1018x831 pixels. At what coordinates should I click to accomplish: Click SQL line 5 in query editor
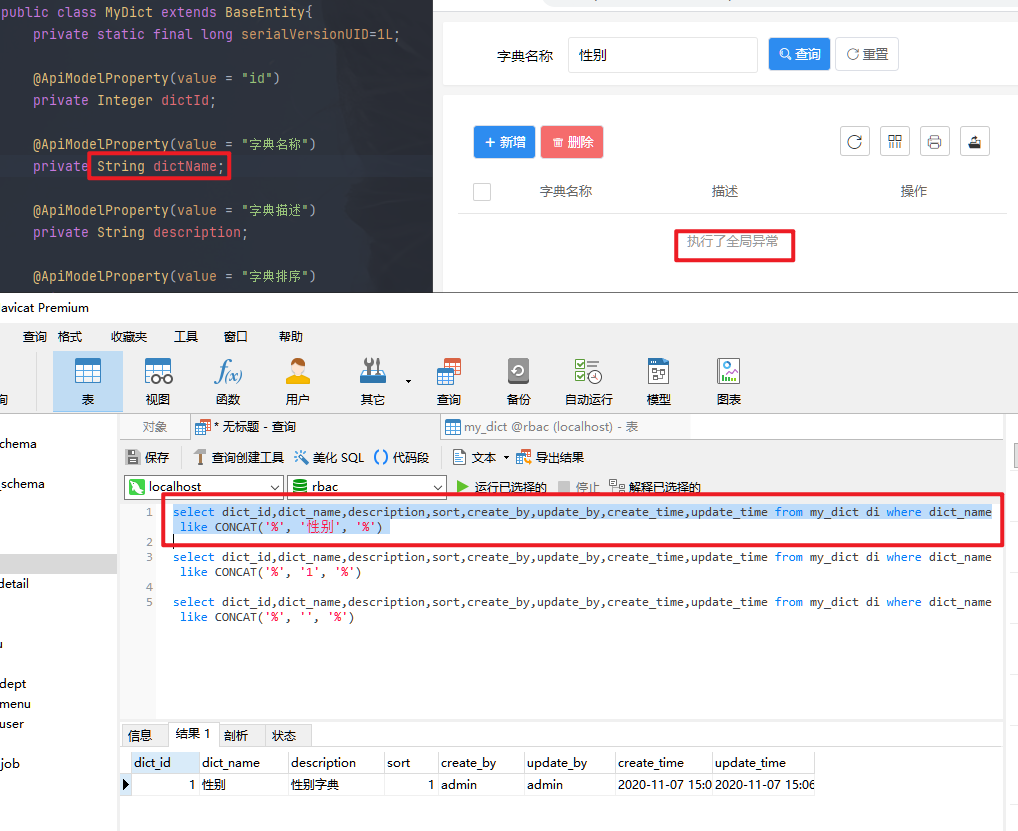582,610
